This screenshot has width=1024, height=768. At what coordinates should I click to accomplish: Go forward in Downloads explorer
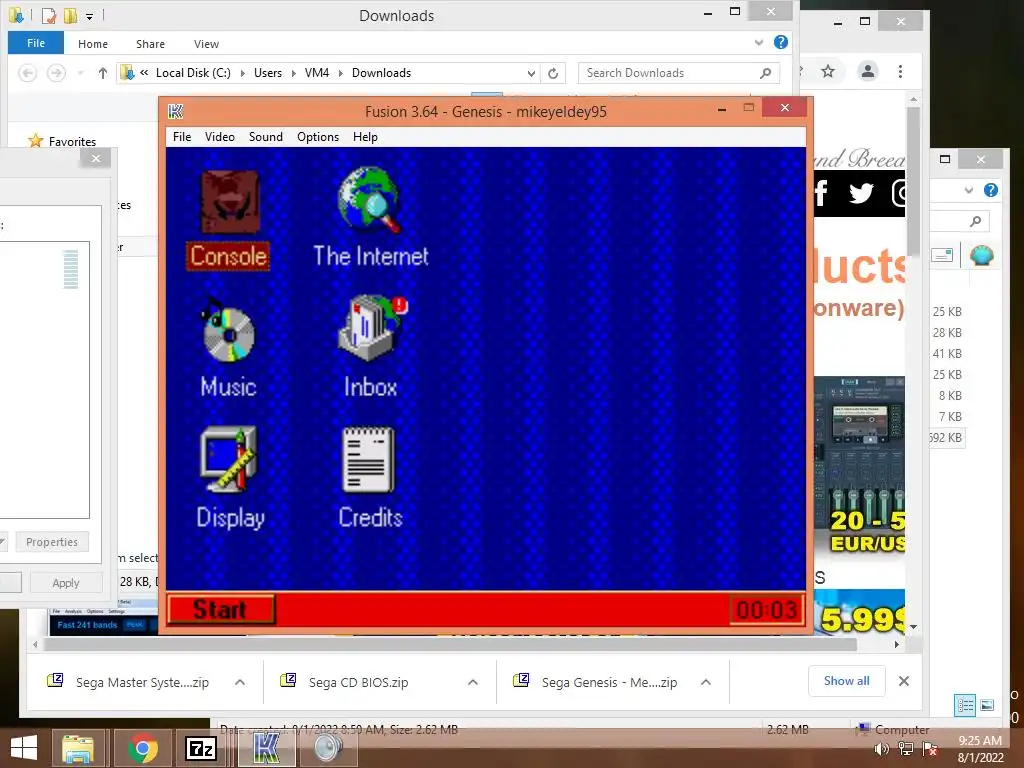coord(56,72)
